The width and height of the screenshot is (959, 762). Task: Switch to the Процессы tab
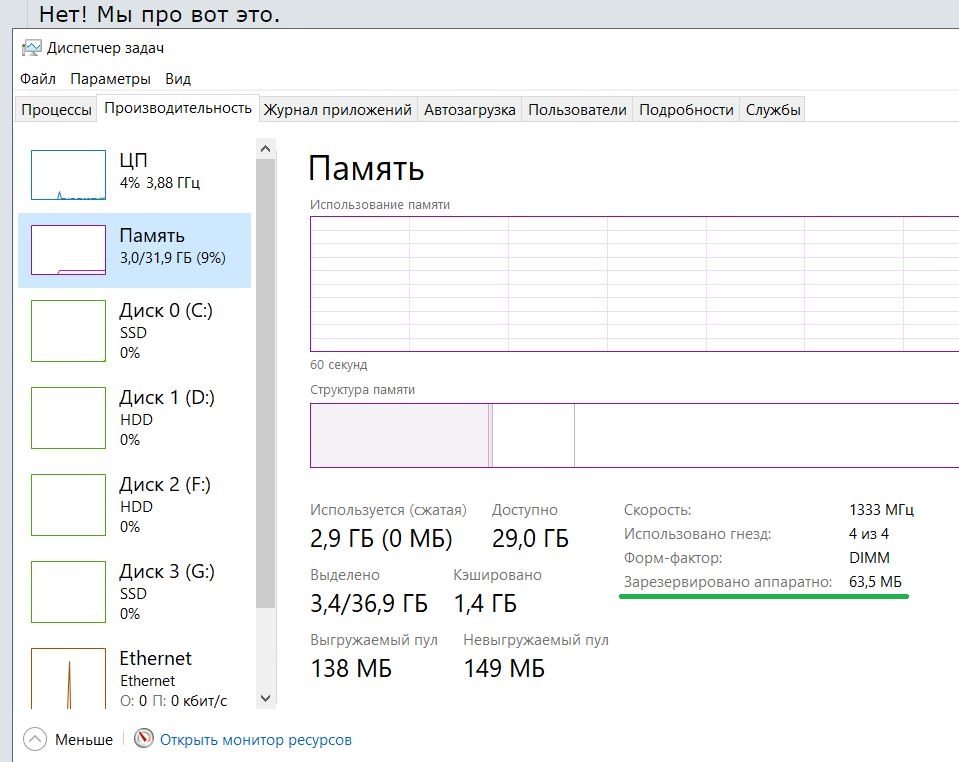[56, 110]
